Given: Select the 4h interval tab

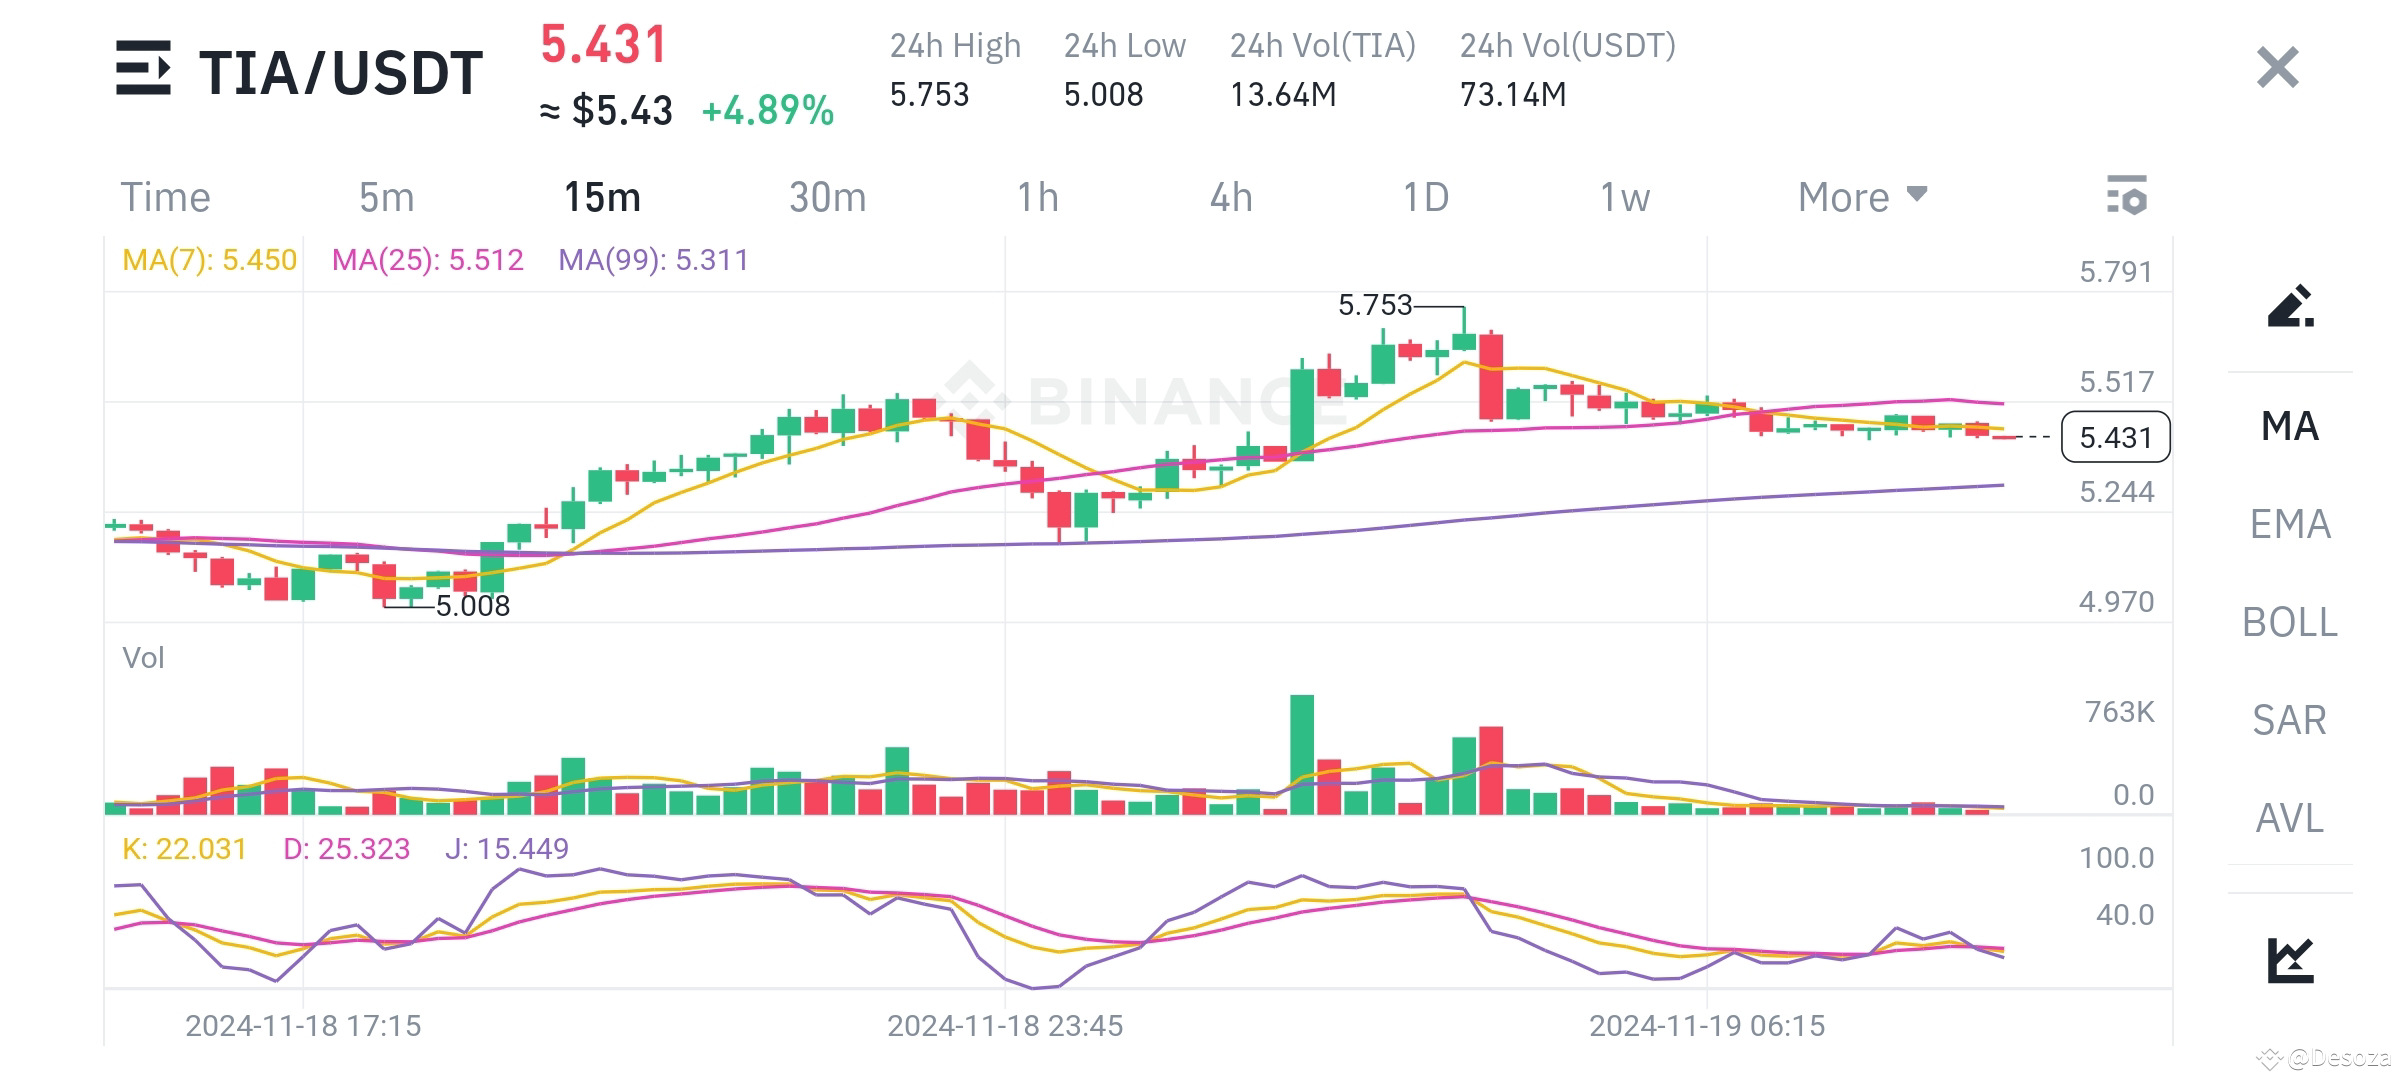Looking at the screenshot, I should pyautogui.click(x=1232, y=196).
